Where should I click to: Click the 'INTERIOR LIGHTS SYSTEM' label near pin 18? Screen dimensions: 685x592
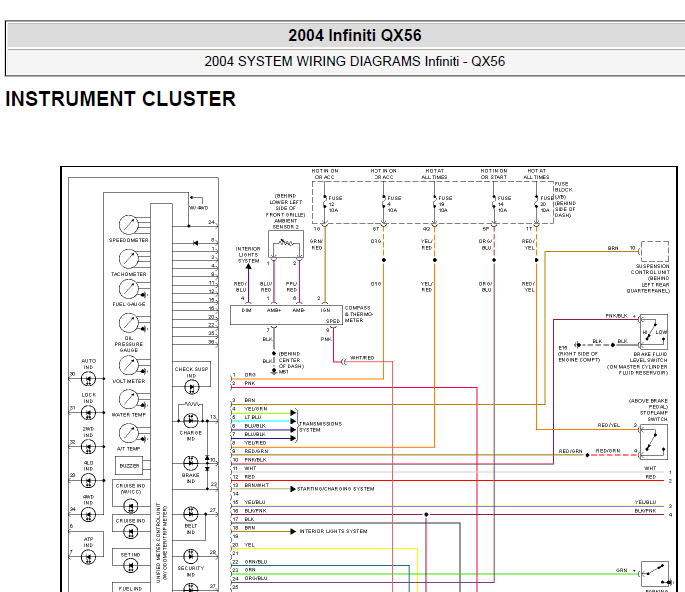333,531
